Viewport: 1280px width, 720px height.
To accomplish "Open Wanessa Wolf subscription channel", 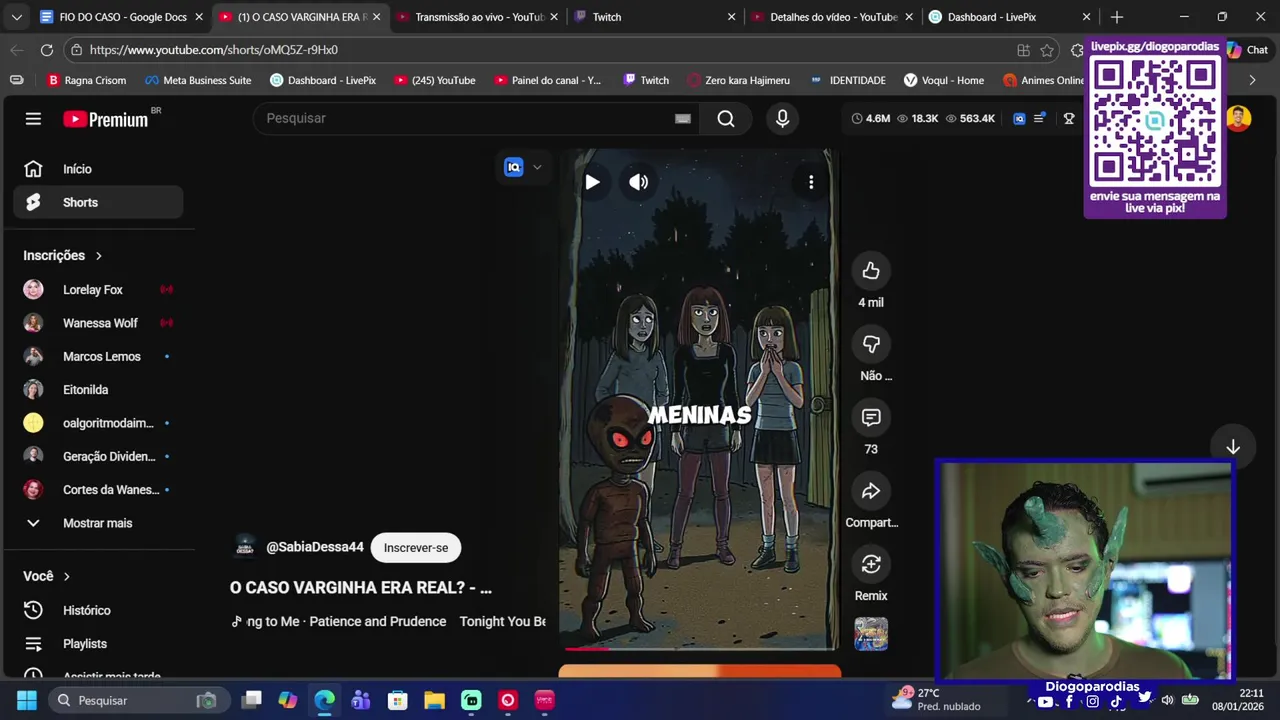I will click(x=98, y=323).
